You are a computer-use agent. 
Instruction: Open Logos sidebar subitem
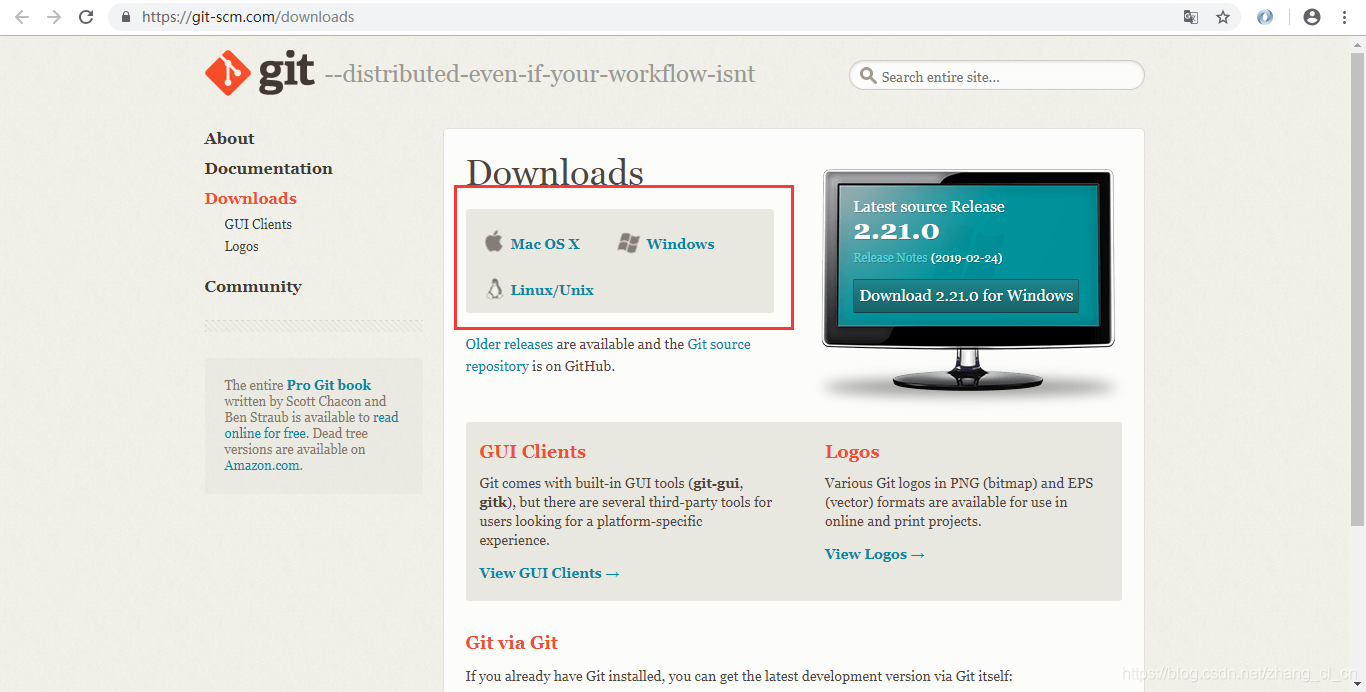(241, 246)
